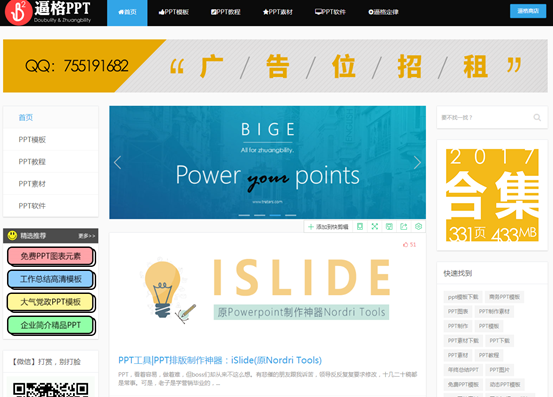The image size is (553, 397).
Task: Click the magnifier search icon
Action: point(537,117)
